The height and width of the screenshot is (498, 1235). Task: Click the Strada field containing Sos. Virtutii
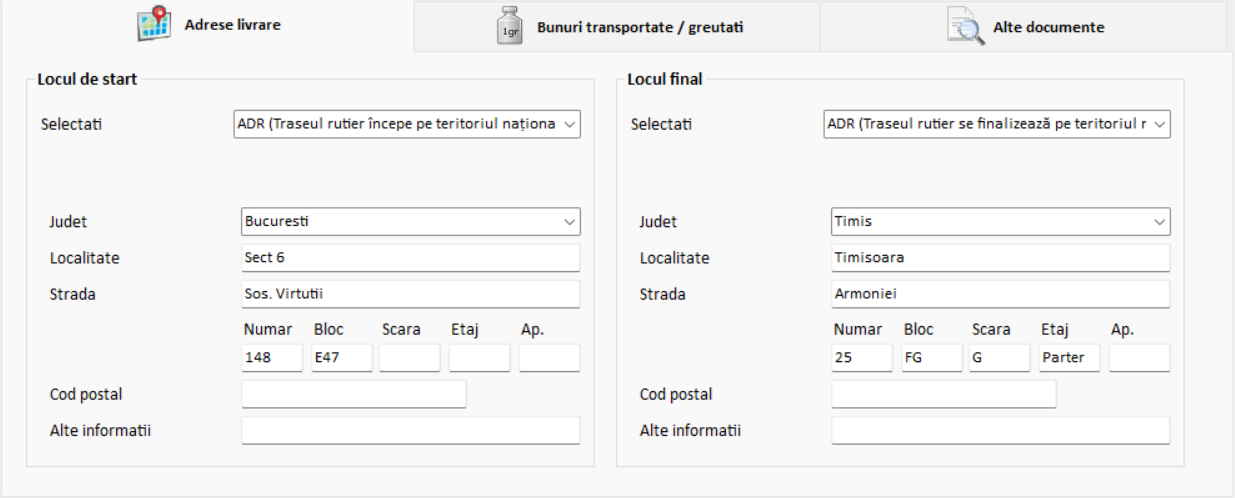pos(411,294)
